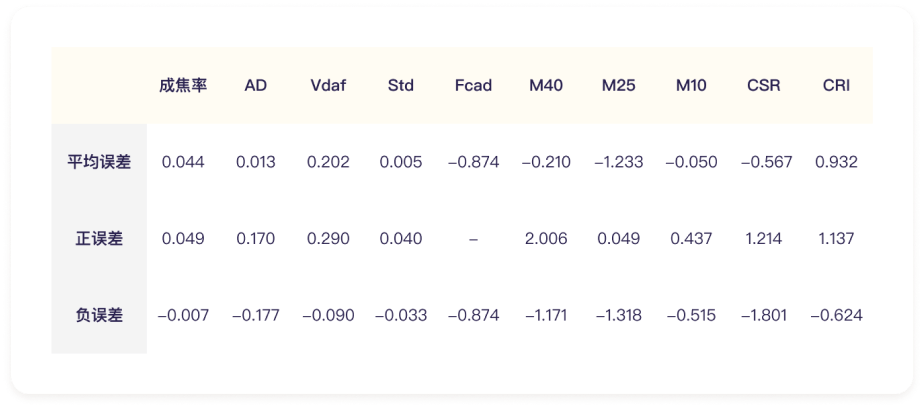The image size is (922, 407).
Task: Click the M25 column header
Action: 618,86
